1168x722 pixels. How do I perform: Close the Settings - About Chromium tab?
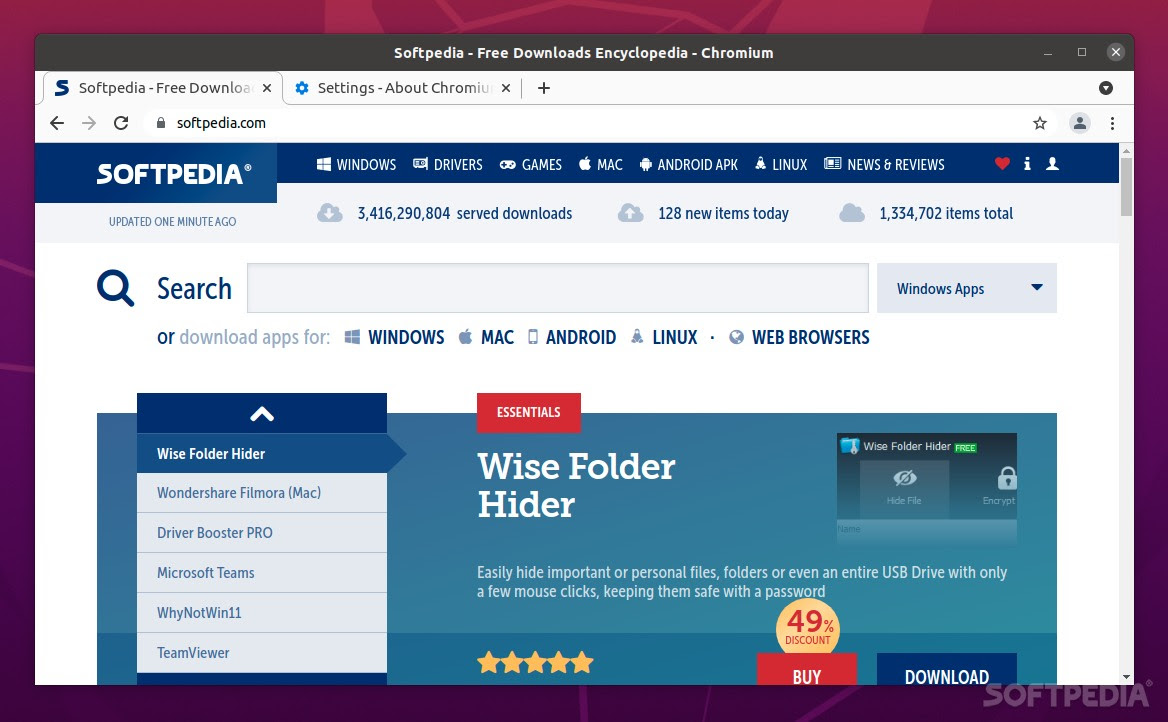[506, 88]
